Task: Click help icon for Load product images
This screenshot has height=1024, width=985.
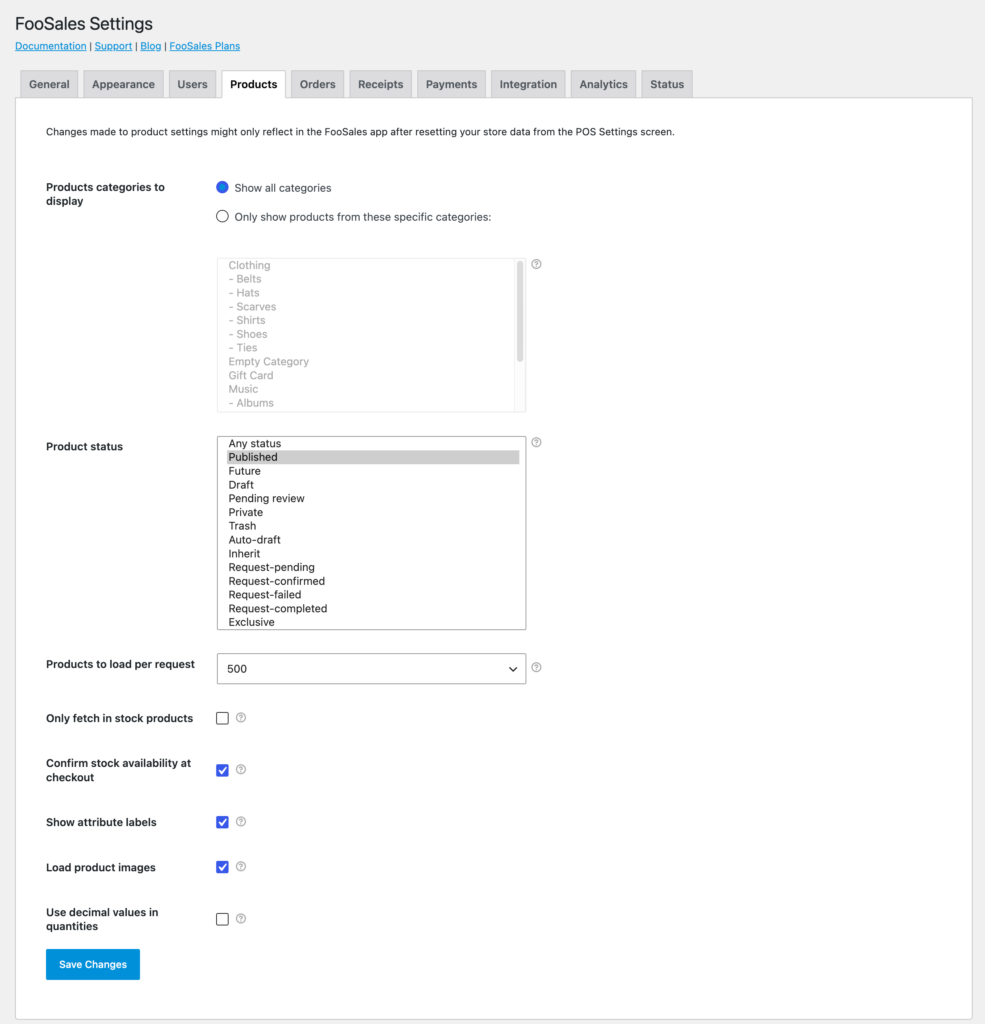Action: tap(241, 867)
